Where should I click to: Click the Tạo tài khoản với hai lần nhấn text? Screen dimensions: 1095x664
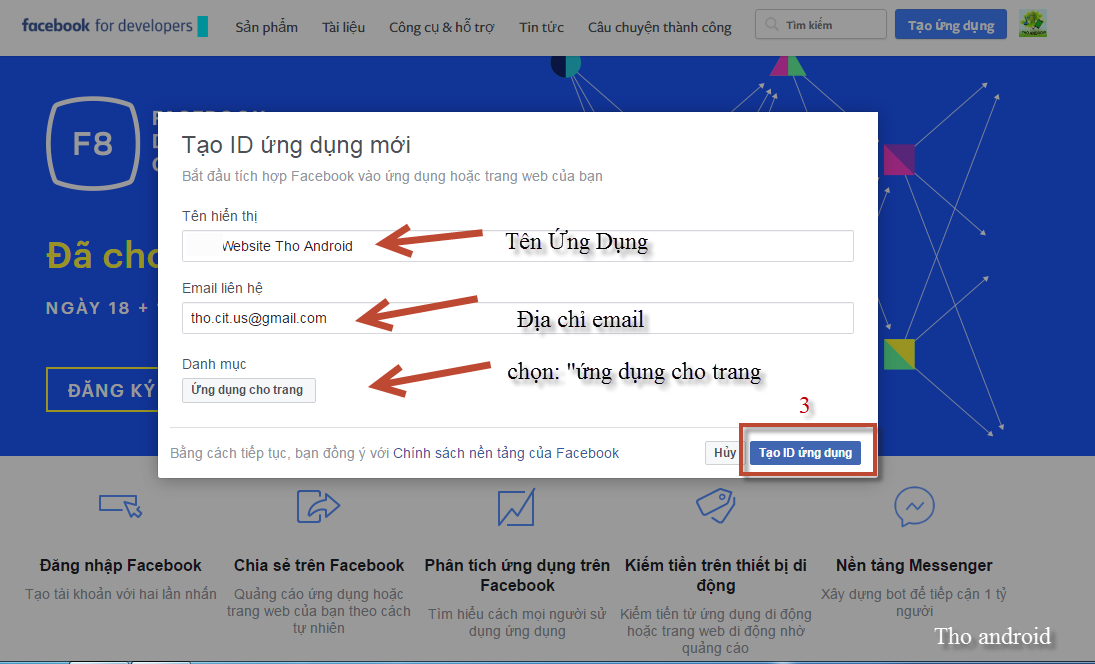tap(121, 594)
